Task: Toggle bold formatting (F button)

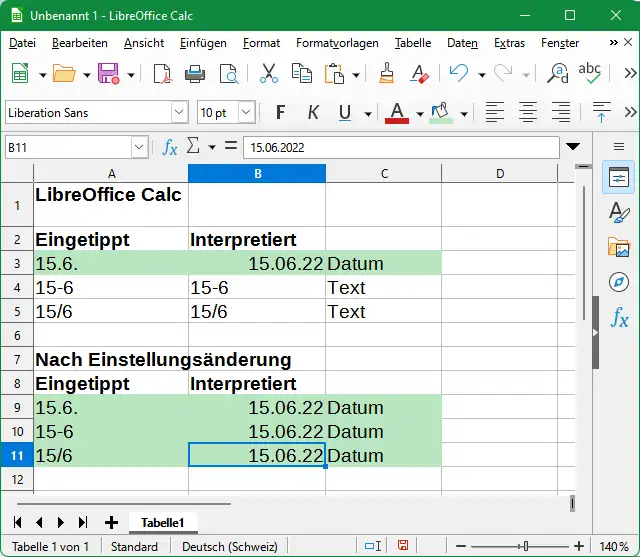Action: pyautogui.click(x=280, y=112)
